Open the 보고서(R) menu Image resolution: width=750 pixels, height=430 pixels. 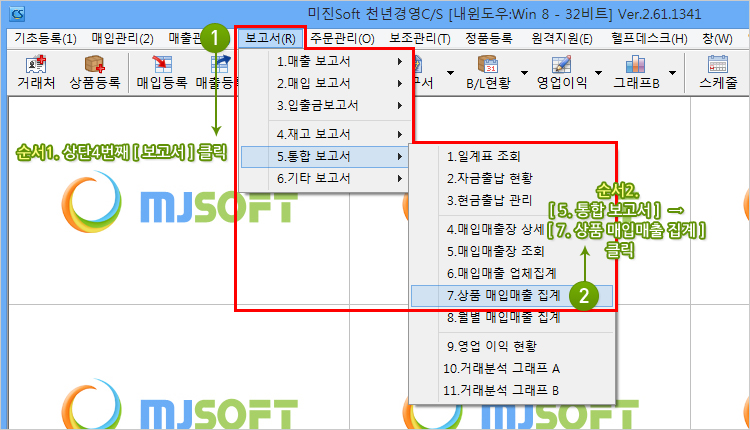270,38
